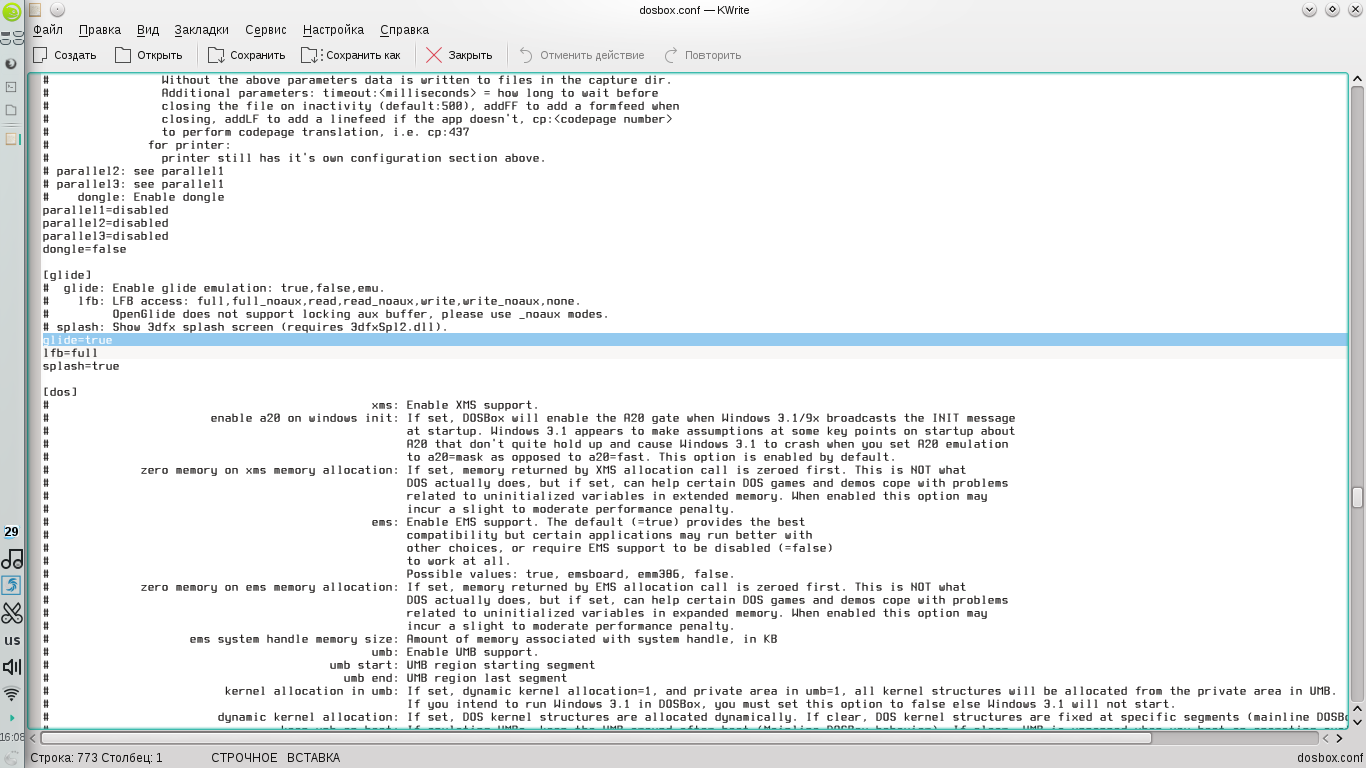Open the Сервис menu
Screen dimensions: 1366x768
[265, 30]
